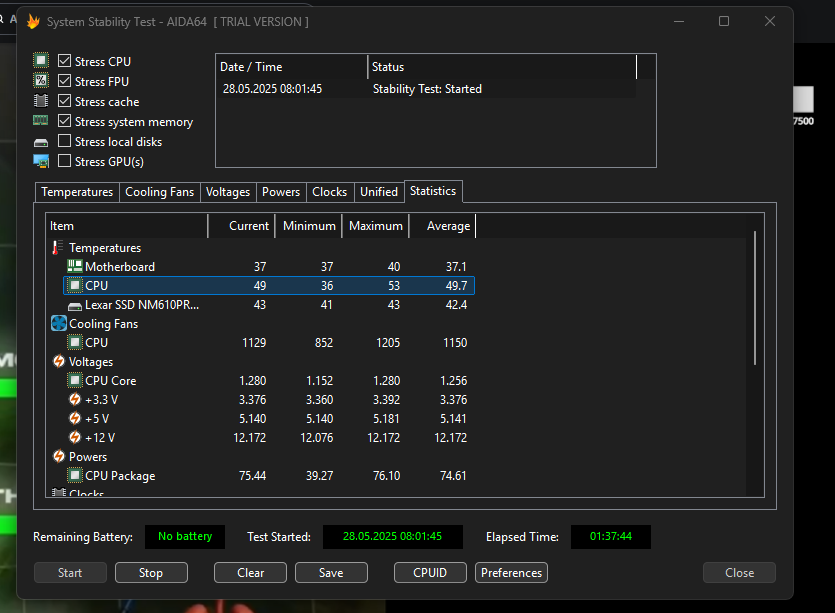Click the orange bolt icon of Voltages group

[59, 362]
